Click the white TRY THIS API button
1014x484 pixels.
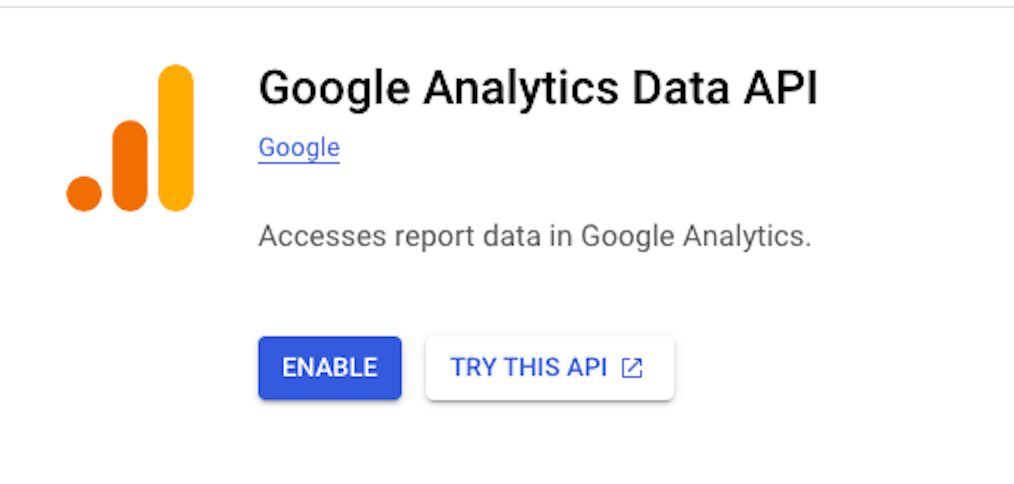(x=550, y=368)
